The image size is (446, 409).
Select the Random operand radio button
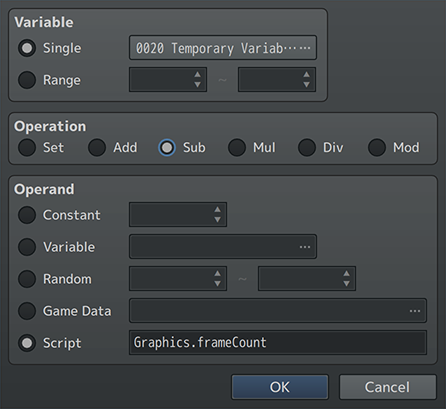tap(27, 279)
